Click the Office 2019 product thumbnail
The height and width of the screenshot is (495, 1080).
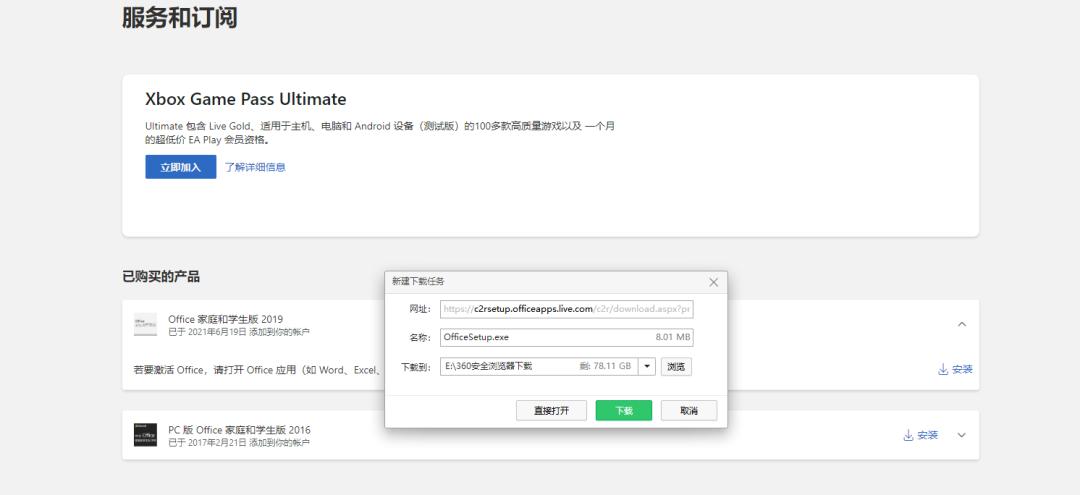coord(145,324)
